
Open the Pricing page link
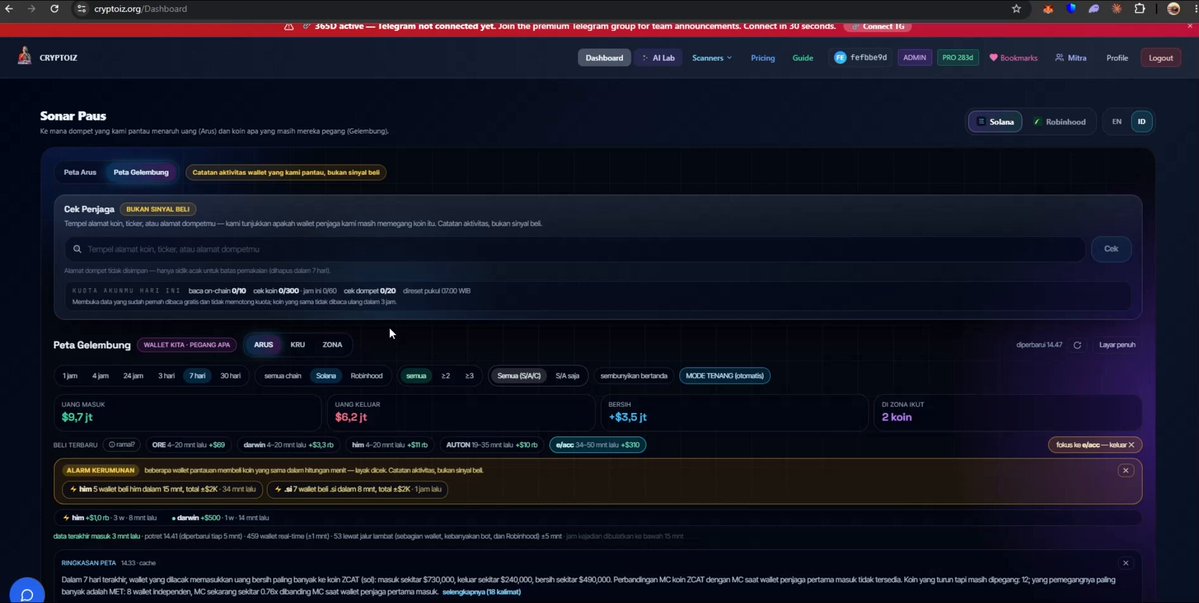[x=762, y=58]
